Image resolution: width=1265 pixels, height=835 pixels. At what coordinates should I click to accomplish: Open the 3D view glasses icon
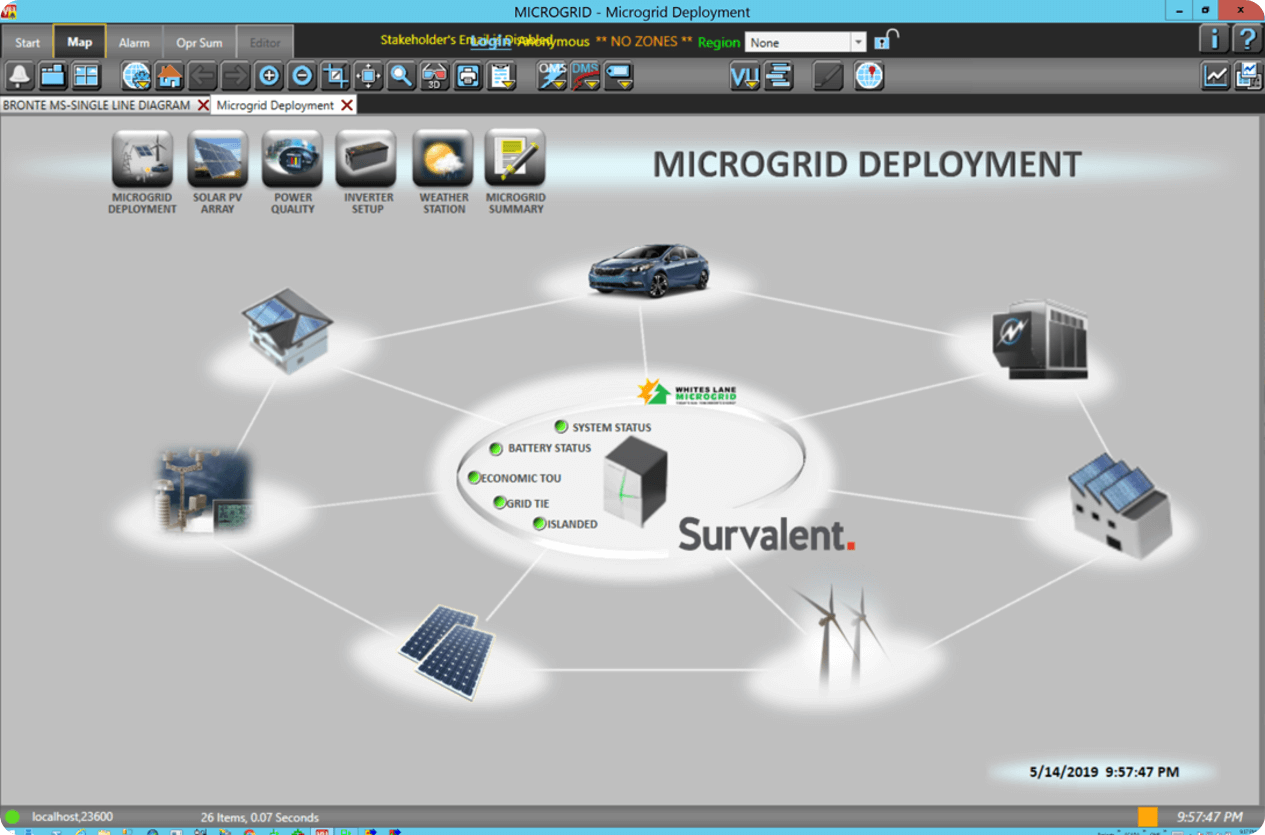(x=434, y=76)
